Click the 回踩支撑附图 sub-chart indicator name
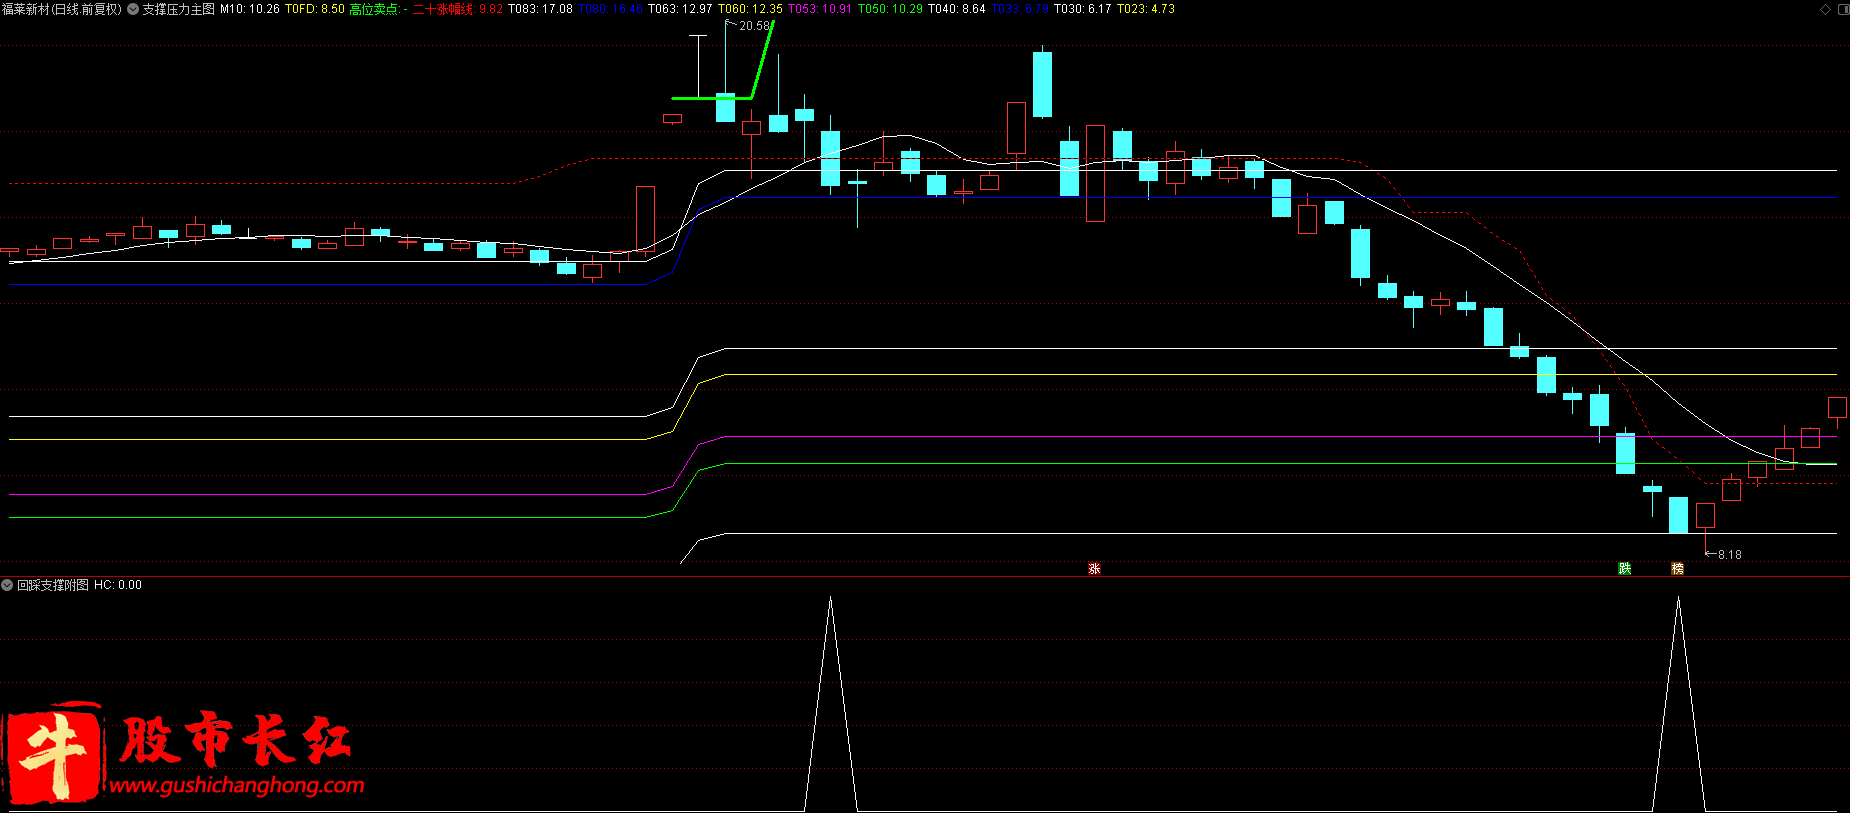The width and height of the screenshot is (1850, 813). click(x=53, y=585)
